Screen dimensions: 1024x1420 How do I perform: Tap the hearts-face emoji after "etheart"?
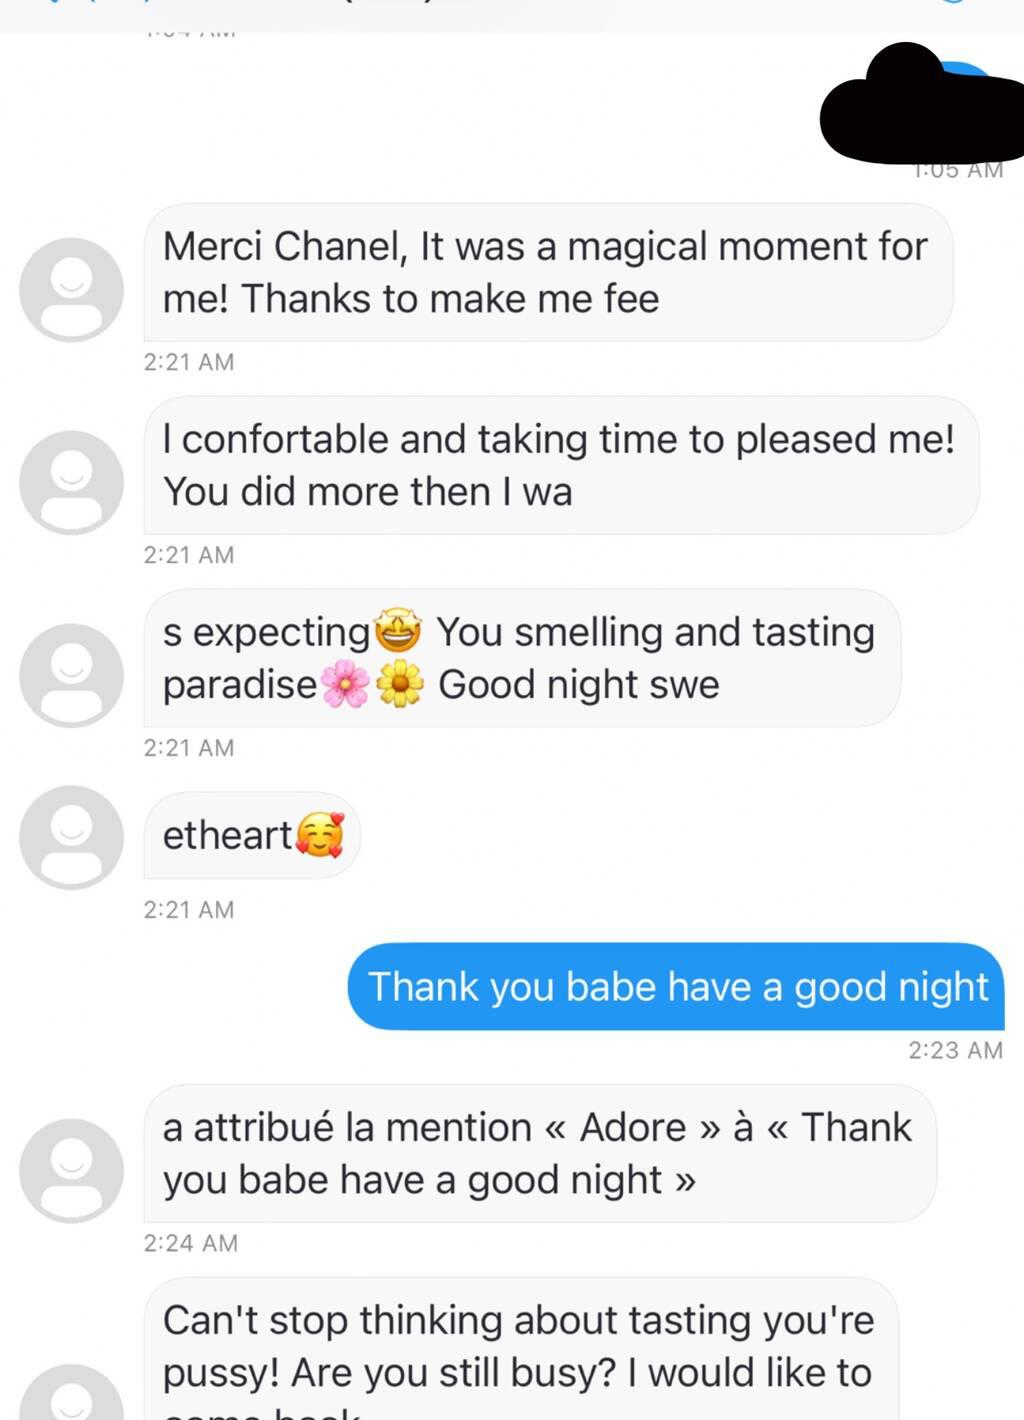pyautogui.click(x=320, y=835)
